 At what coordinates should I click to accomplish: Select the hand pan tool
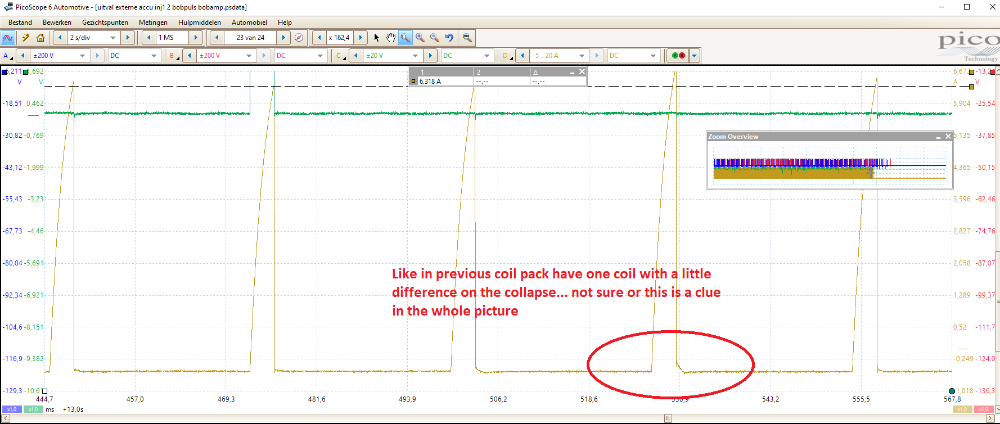[x=391, y=37]
